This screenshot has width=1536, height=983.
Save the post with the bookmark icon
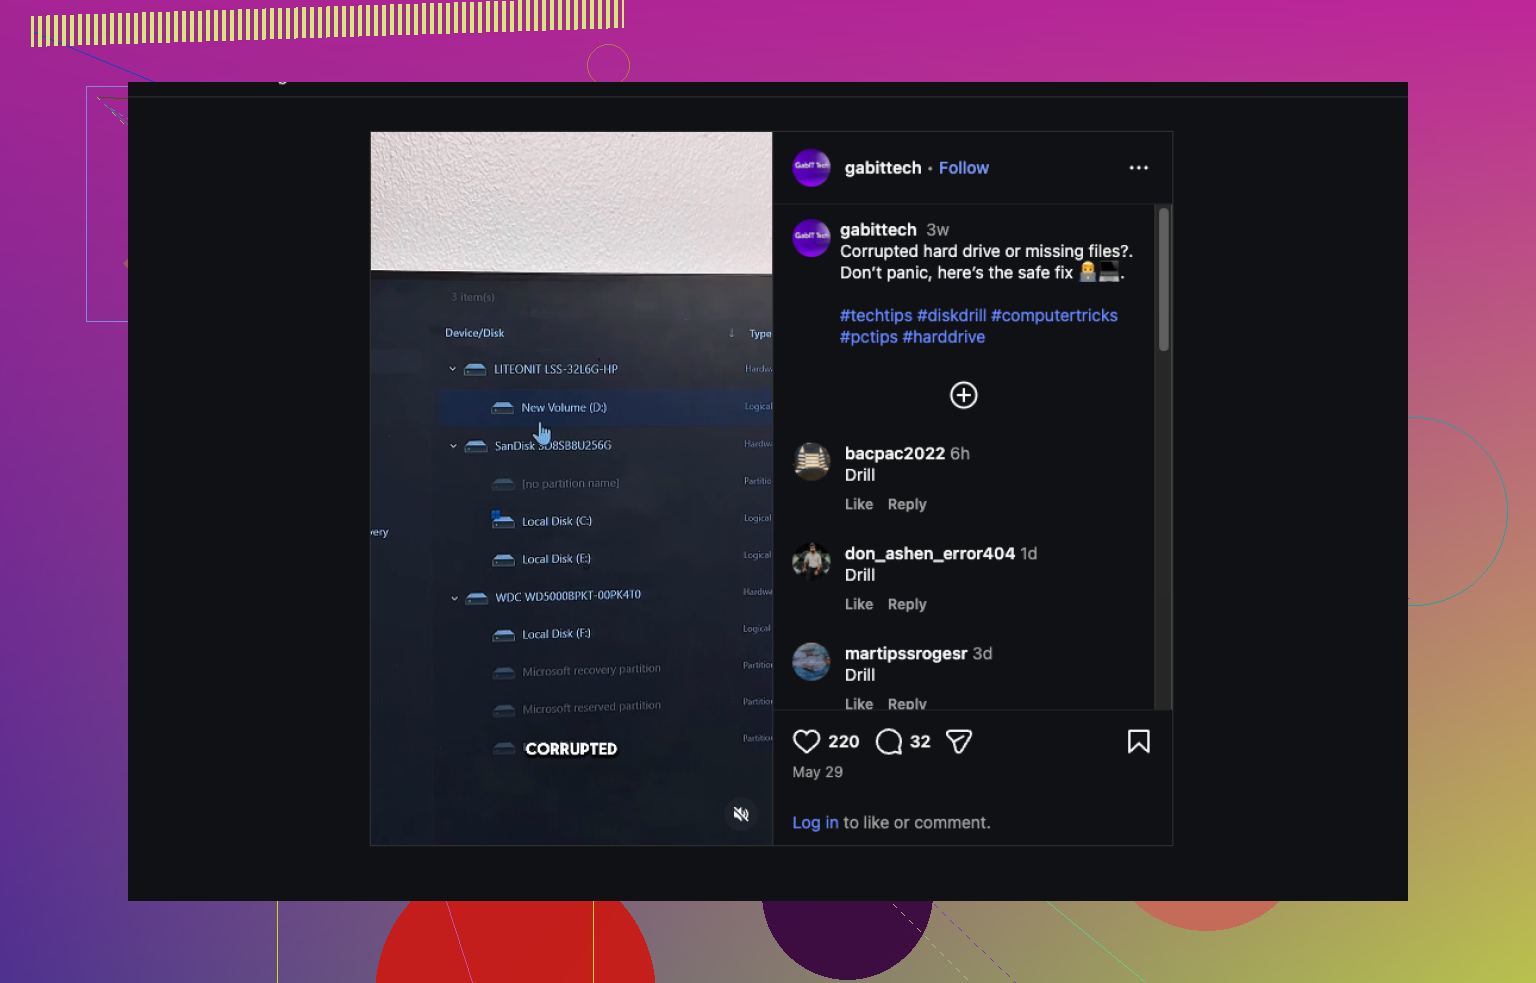1138,741
